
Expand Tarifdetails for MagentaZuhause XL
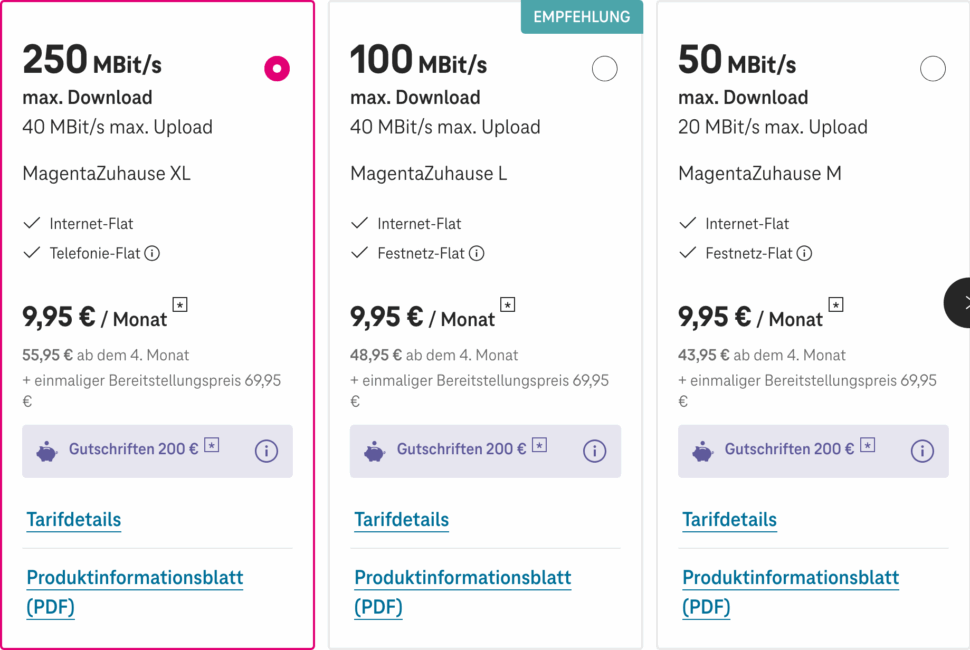74,520
